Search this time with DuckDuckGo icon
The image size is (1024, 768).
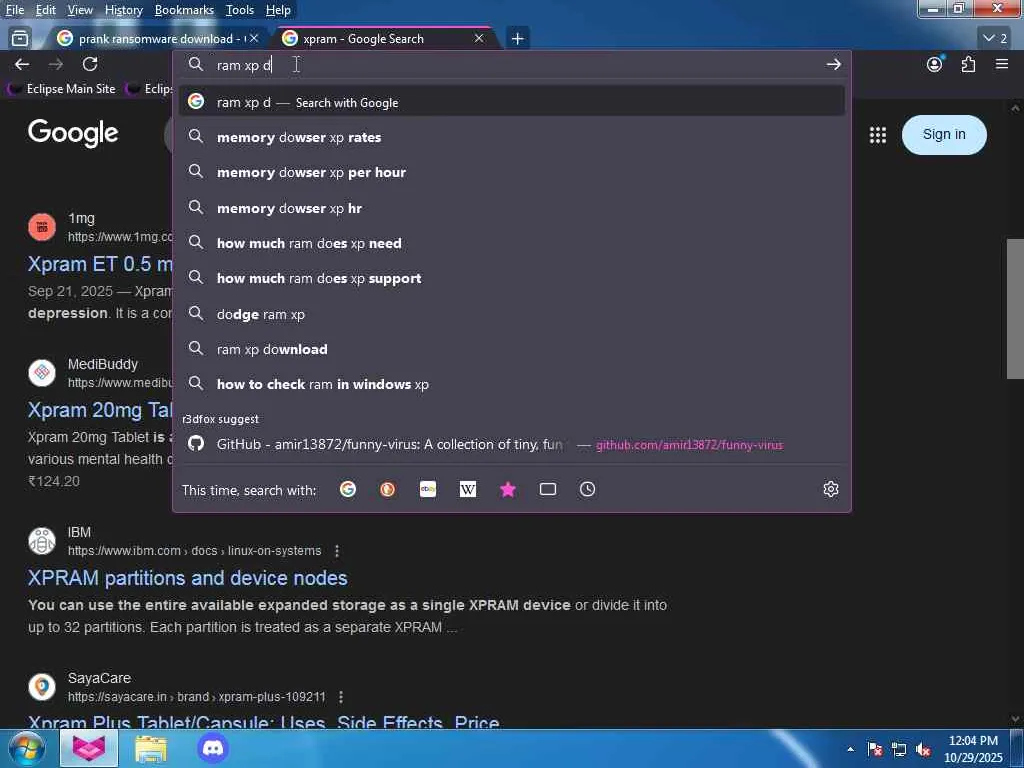pos(387,489)
